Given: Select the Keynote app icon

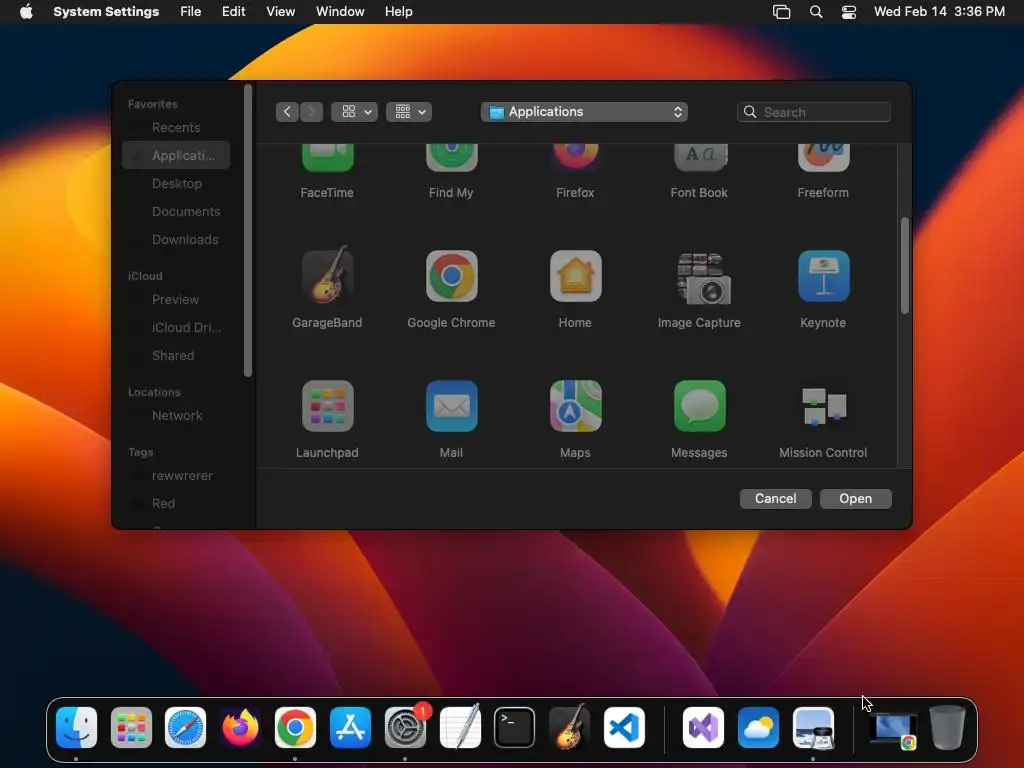Looking at the screenshot, I should [824, 276].
